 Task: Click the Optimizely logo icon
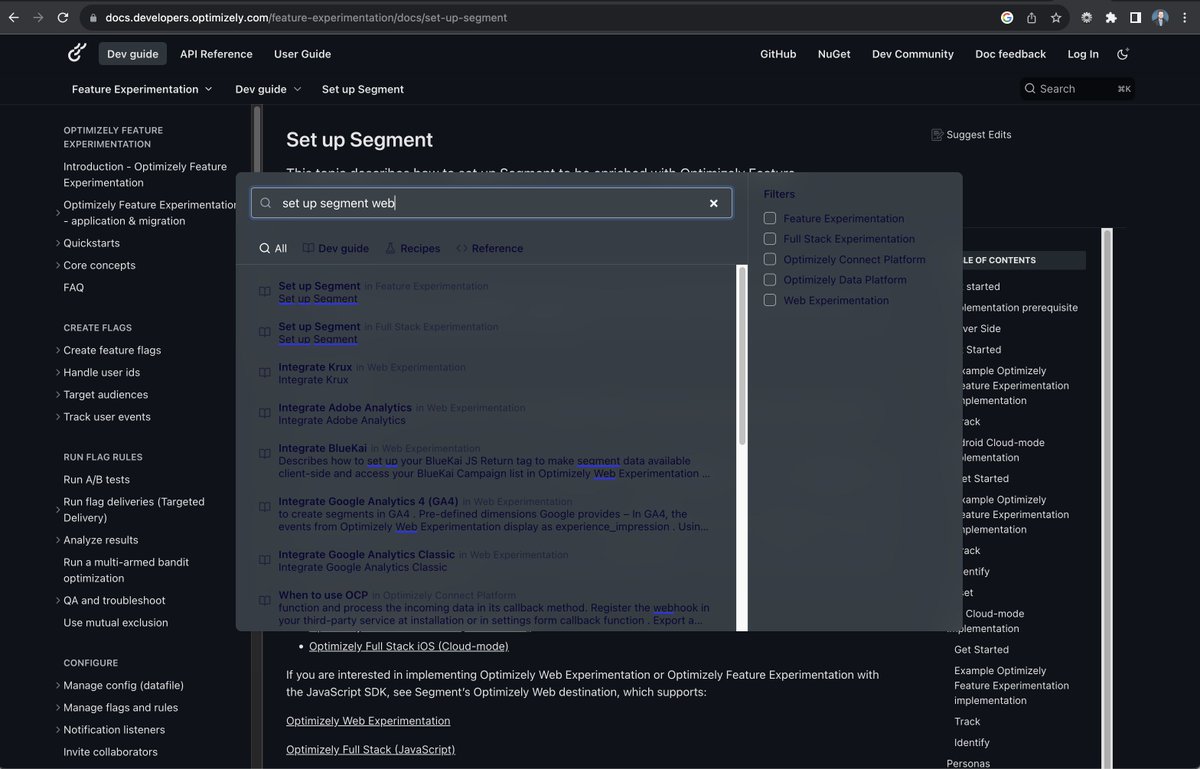click(77, 54)
